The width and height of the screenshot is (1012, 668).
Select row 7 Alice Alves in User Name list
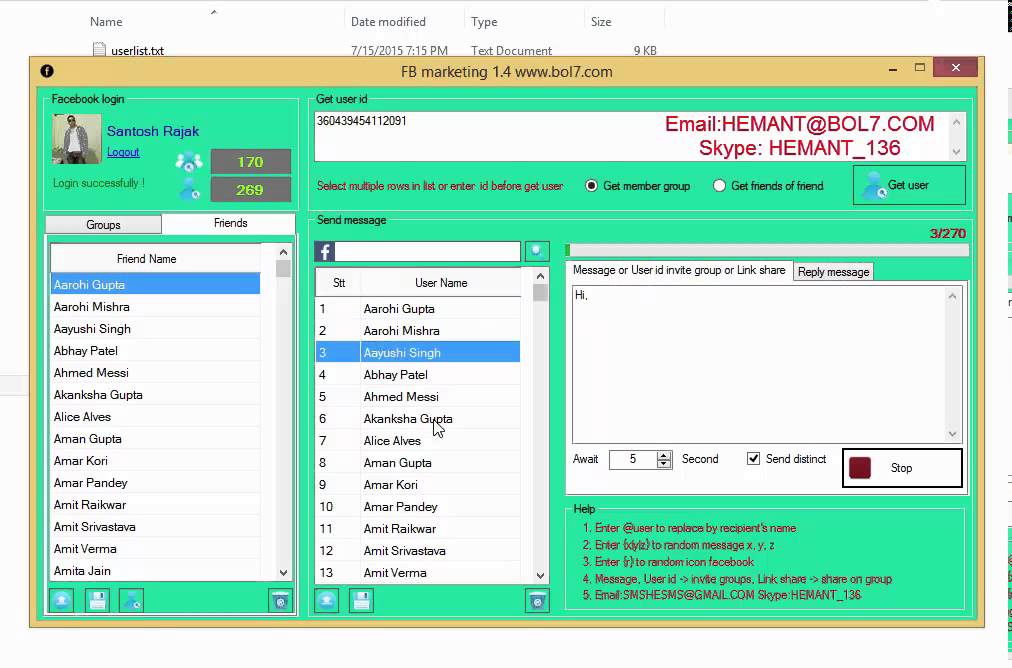tap(418, 441)
